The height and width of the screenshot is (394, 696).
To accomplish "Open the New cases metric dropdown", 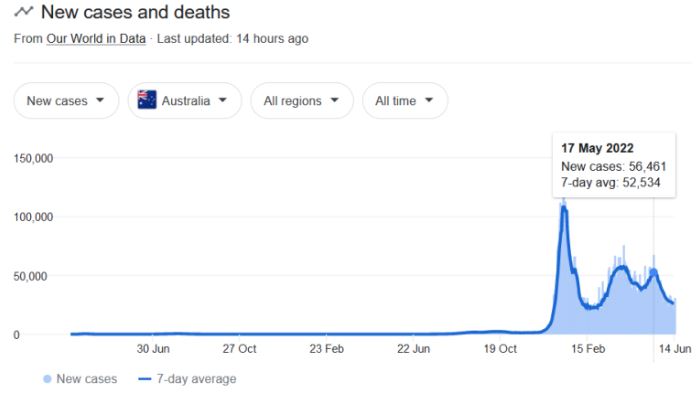I will click(x=66, y=100).
